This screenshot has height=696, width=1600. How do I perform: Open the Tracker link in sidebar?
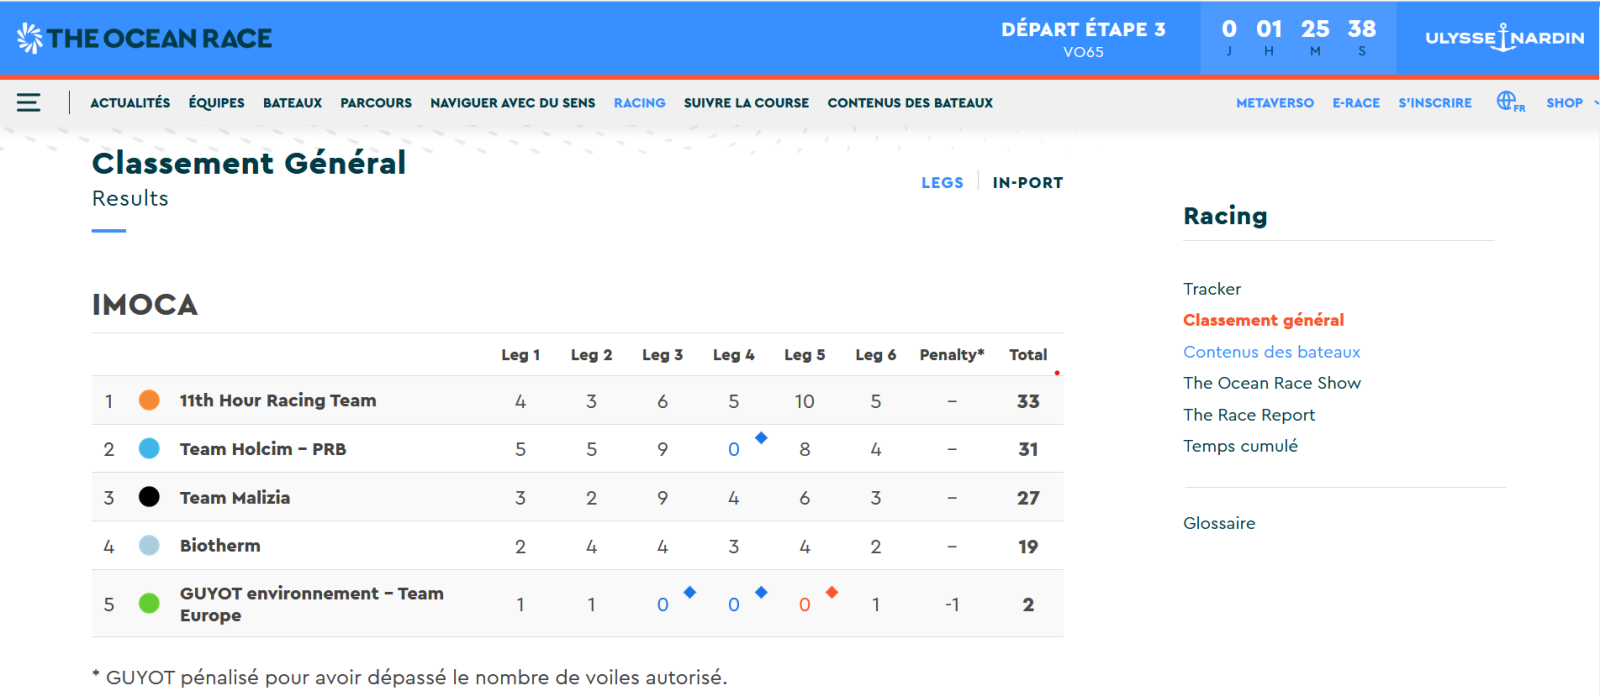[1211, 289]
